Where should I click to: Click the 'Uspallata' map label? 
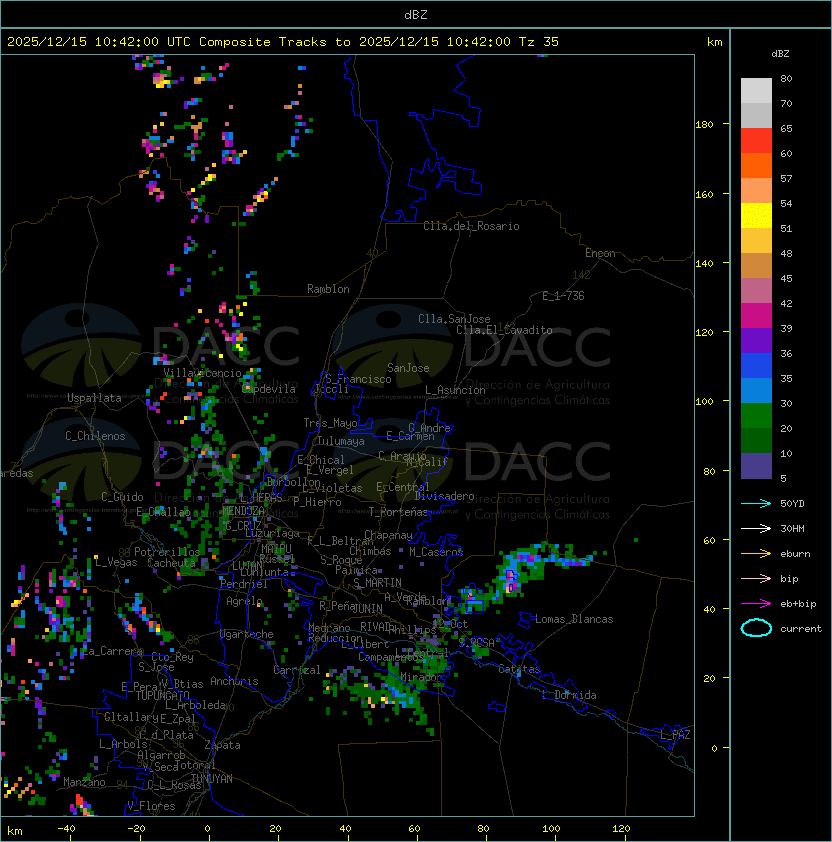tap(94, 398)
